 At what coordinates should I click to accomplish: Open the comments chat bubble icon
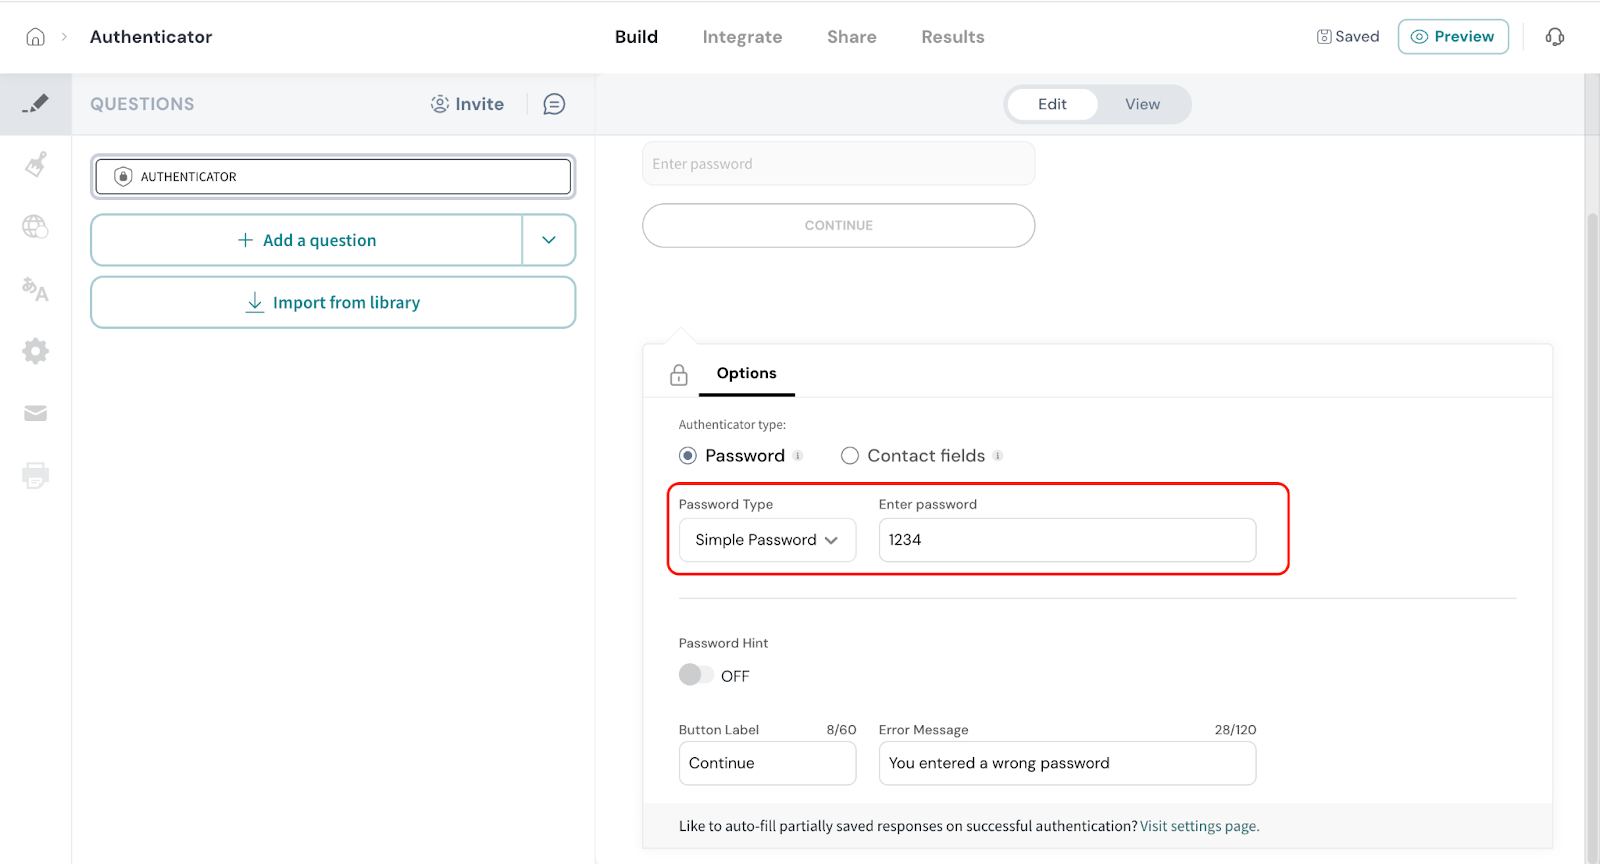click(554, 104)
